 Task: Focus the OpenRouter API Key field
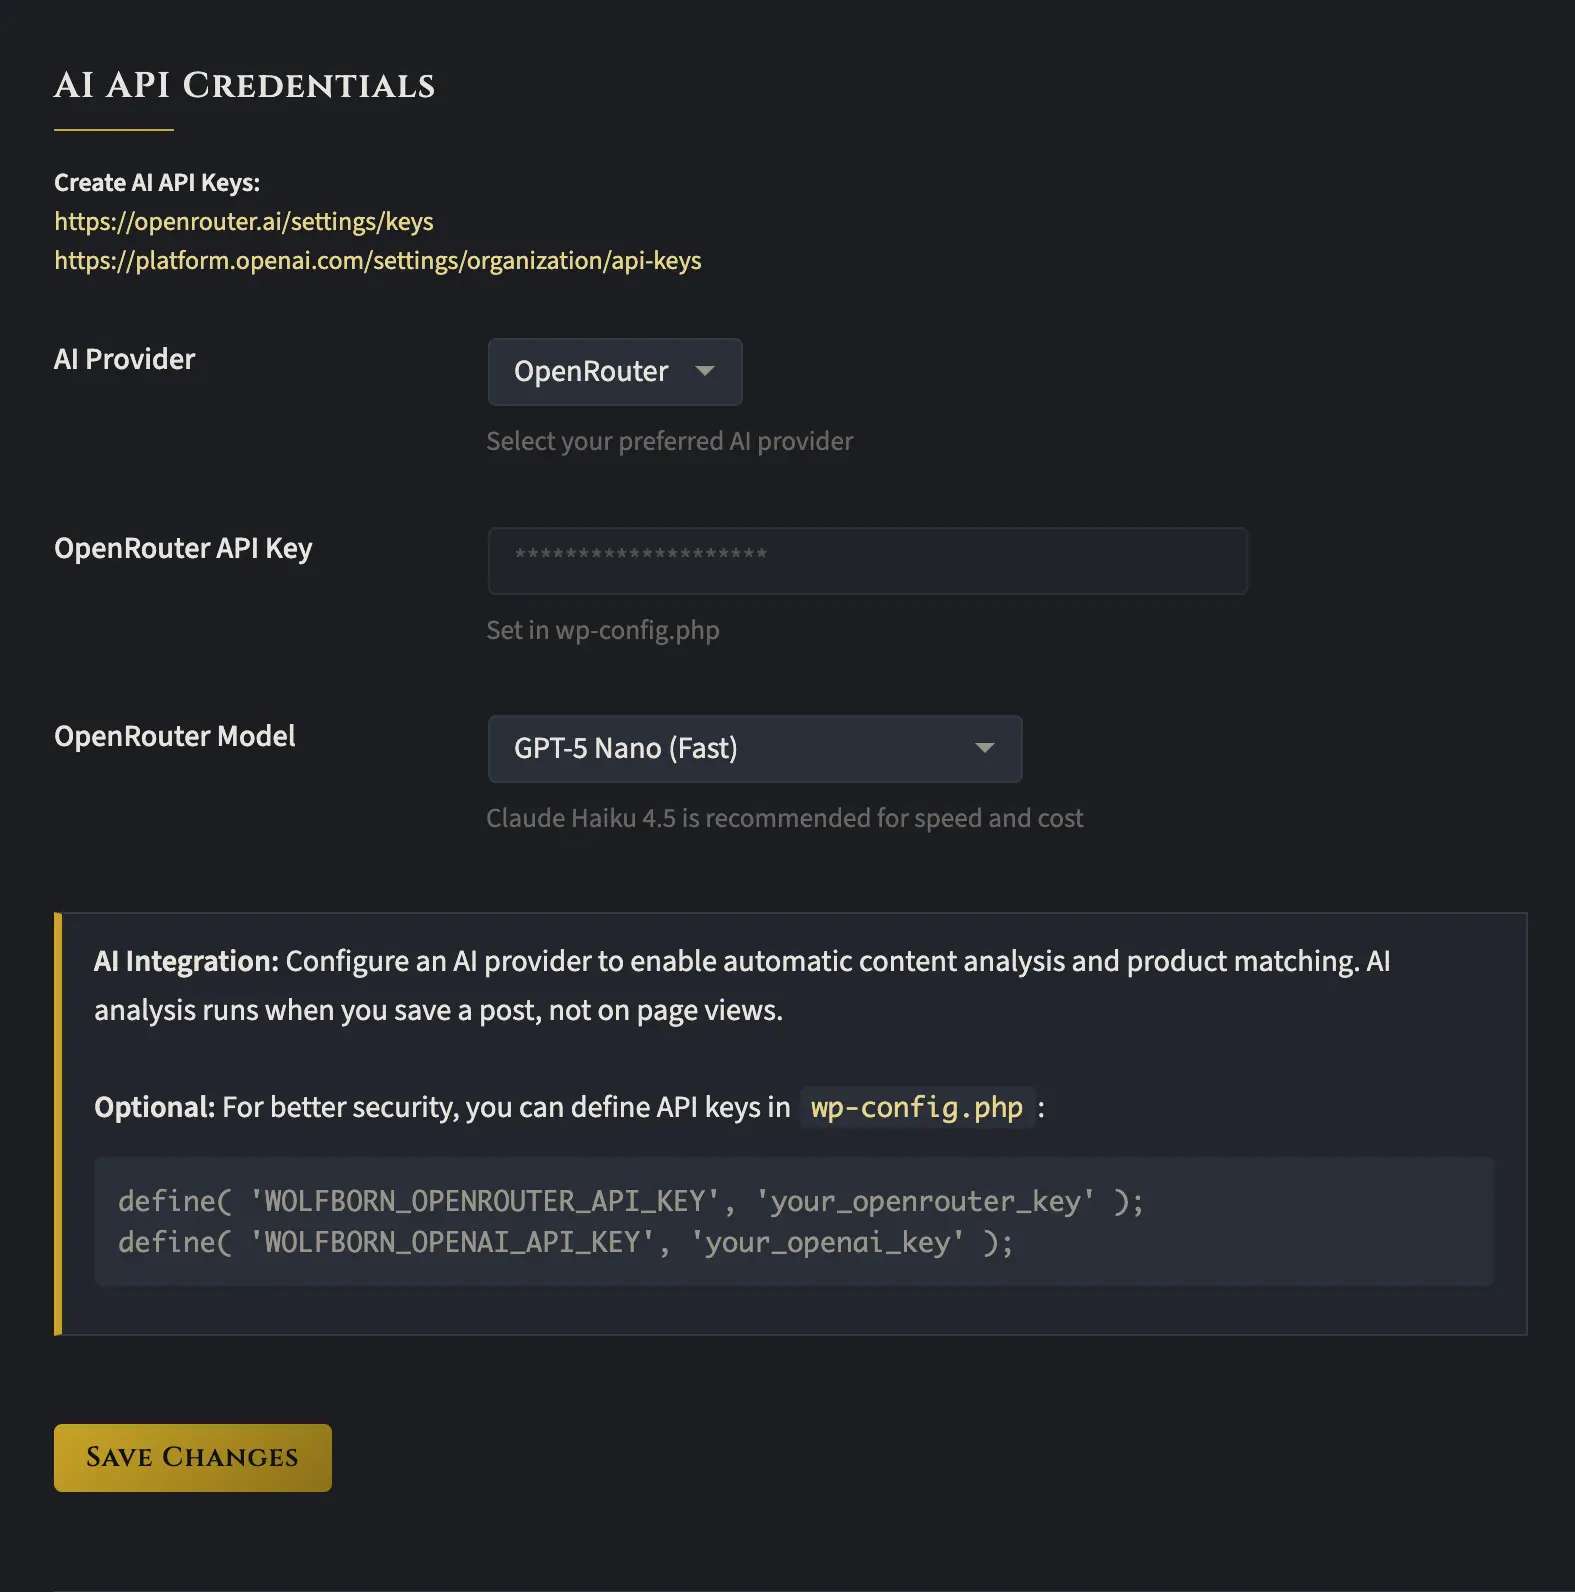pyautogui.click(x=866, y=560)
